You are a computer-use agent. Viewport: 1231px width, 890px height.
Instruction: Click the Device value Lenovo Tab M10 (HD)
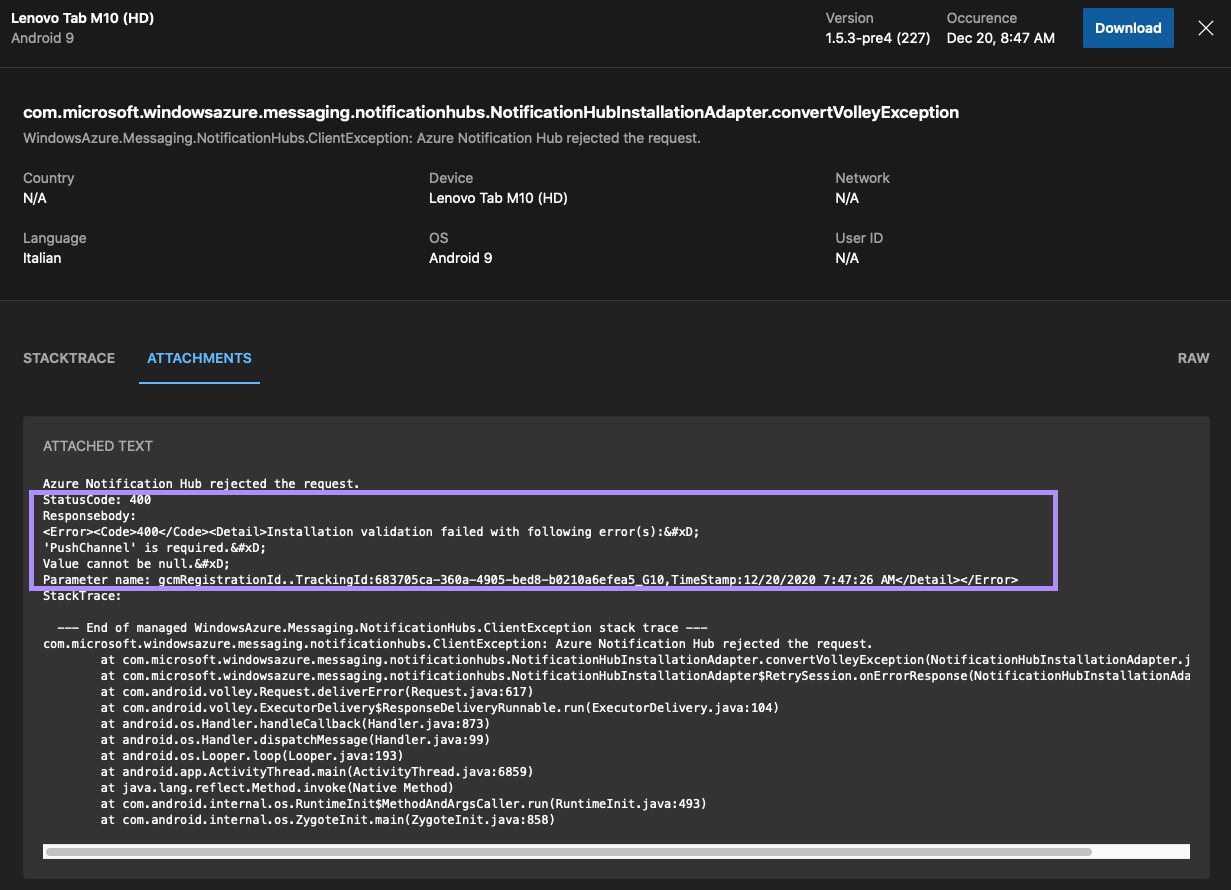coord(497,198)
